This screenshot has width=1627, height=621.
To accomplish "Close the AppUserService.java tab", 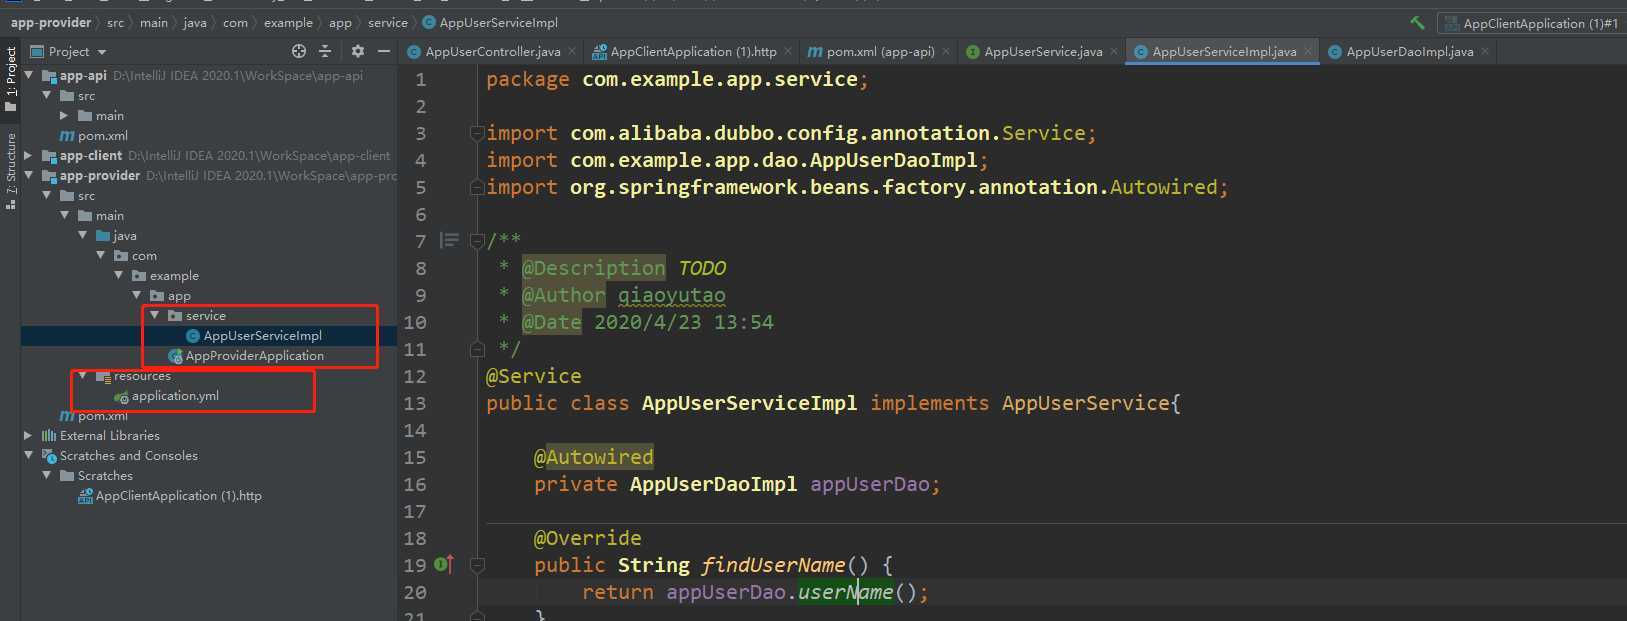I will point(1114,51).
